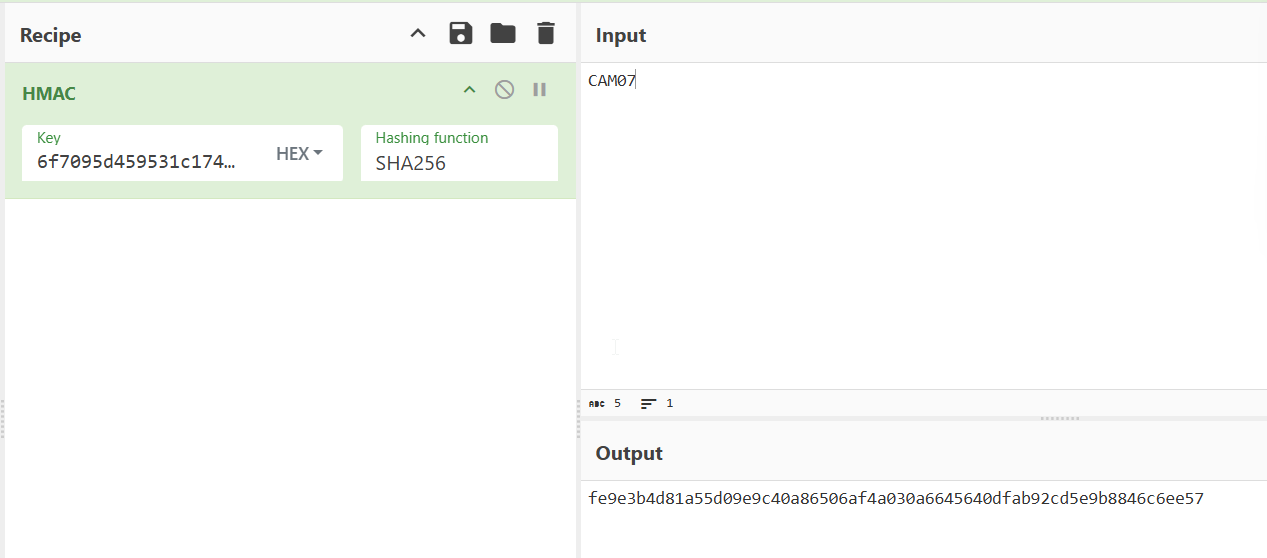The width and height of the screenshot is (1267, 558).
Task: Click the input/output horizontal splitter handle
Action: [x=1060, y=418]
